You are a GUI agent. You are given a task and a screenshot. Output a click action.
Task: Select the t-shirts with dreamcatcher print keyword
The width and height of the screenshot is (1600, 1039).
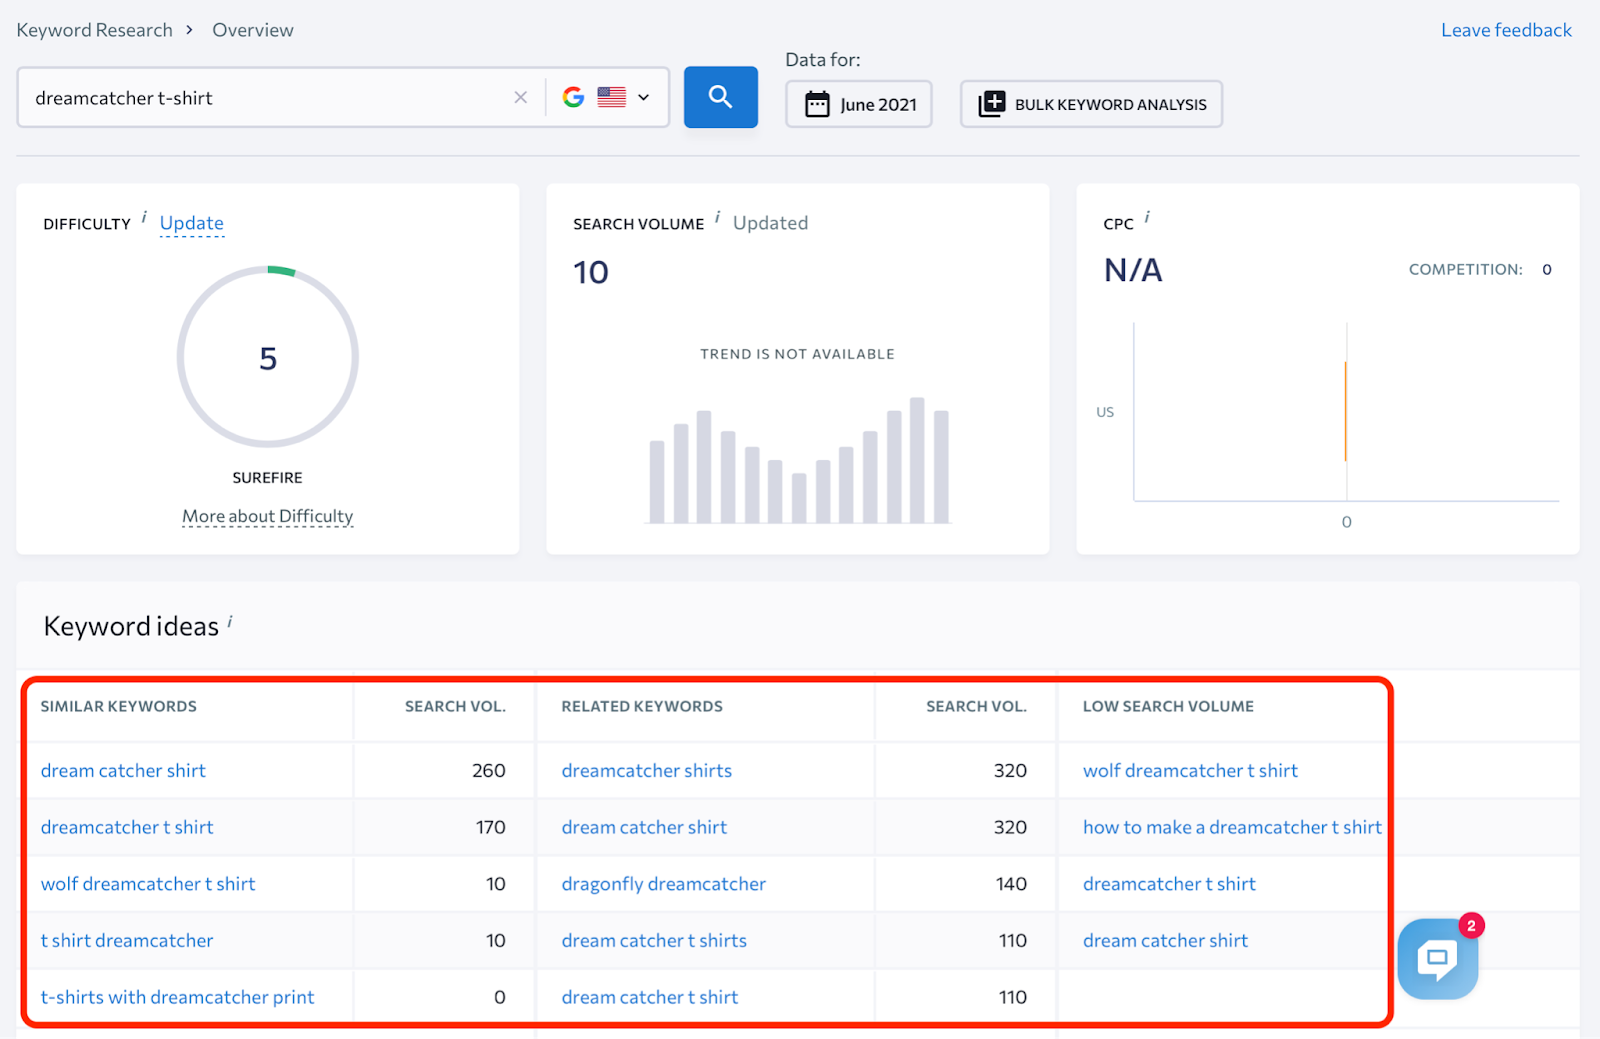click(177, 997)
